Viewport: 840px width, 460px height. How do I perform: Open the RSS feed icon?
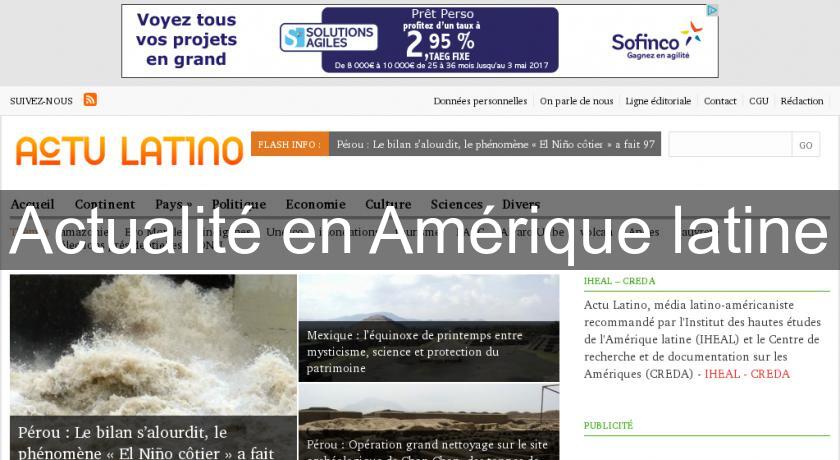90,100
